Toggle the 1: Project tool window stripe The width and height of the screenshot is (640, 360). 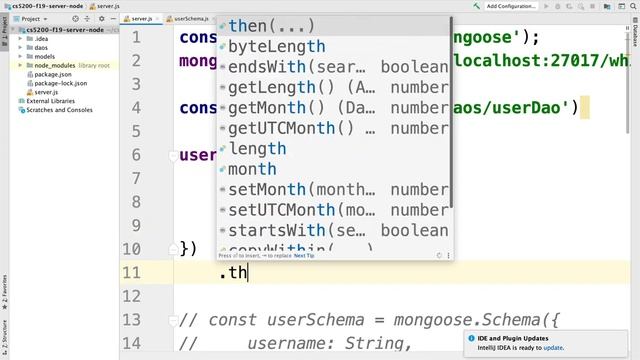(x=4, y=31)
